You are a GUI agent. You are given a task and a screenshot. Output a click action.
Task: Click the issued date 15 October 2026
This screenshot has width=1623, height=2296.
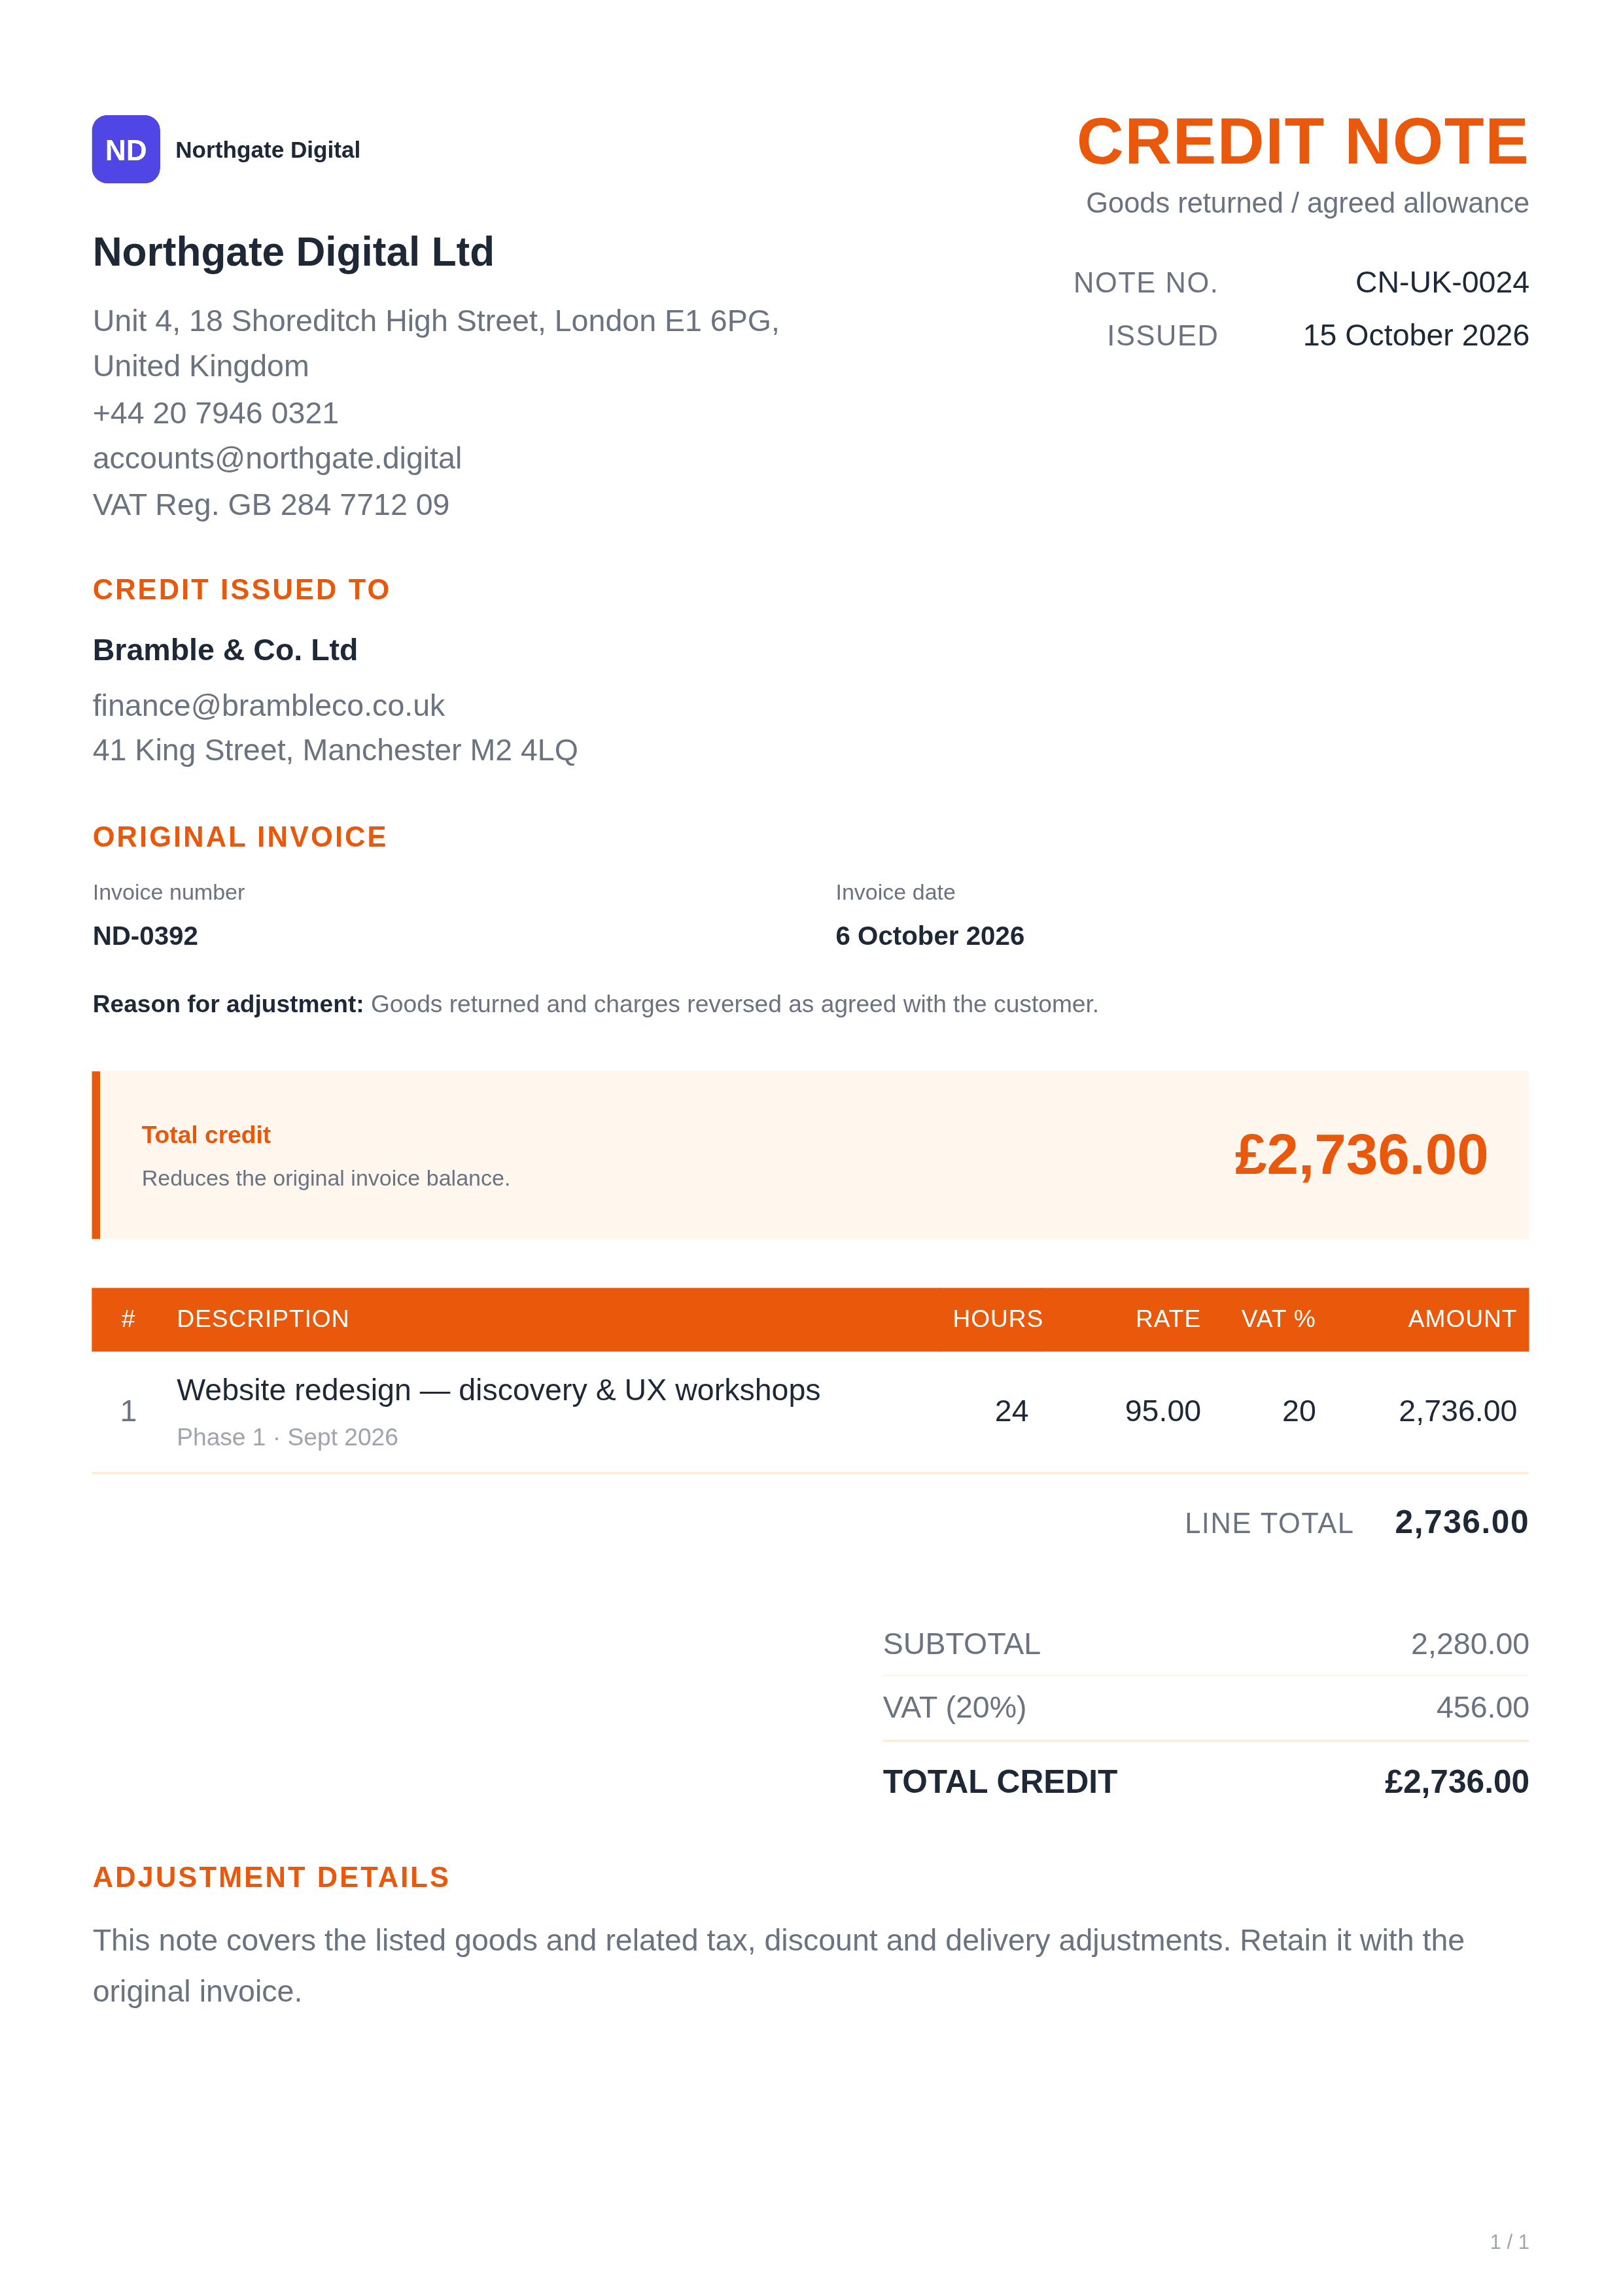tap(1415, 335)
